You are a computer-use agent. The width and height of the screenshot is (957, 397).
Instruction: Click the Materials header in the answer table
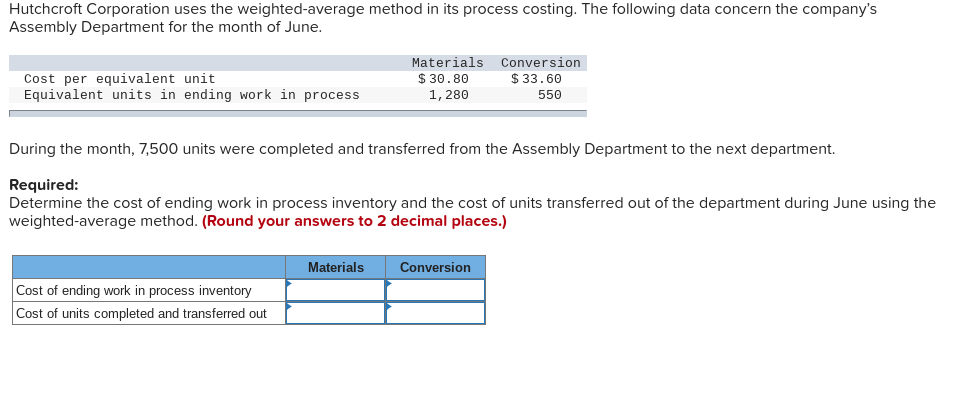[x=336, y=268]
